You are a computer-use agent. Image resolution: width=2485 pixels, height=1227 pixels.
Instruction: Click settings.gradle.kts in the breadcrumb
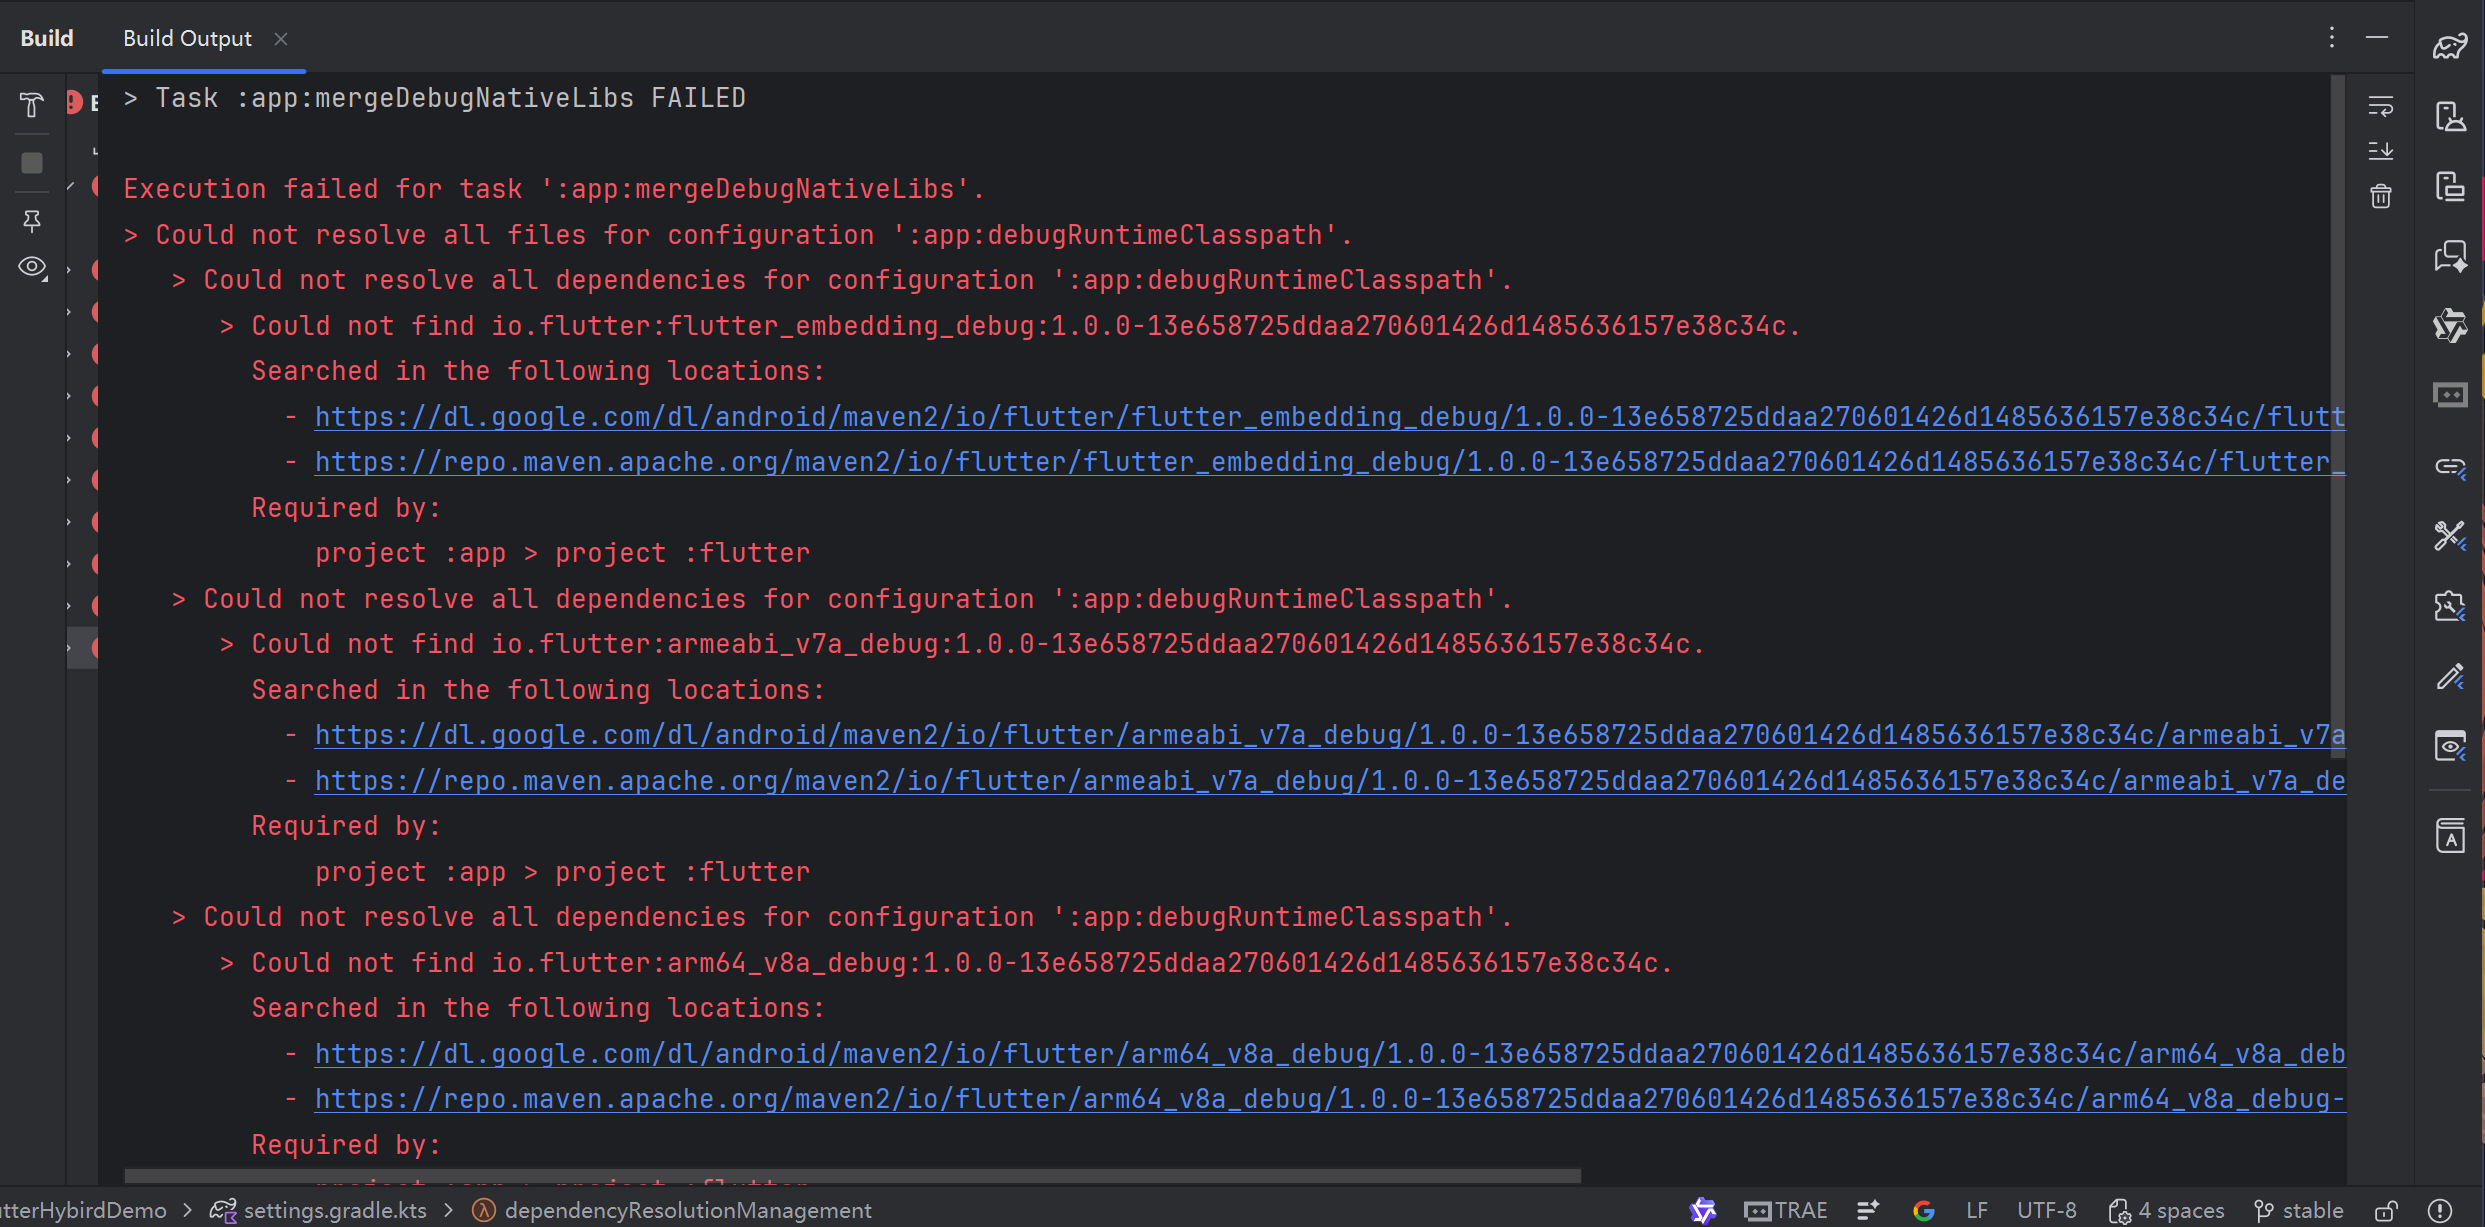(x=334, y=1211)
